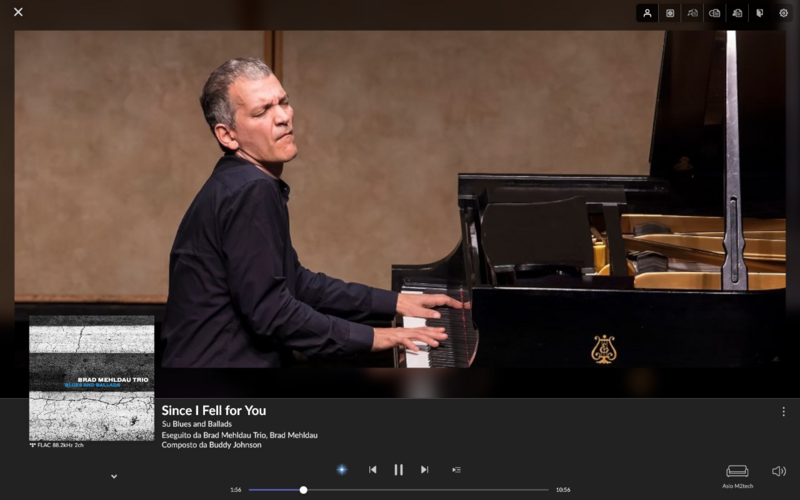Skip to the next track

(x=424, y=469)
